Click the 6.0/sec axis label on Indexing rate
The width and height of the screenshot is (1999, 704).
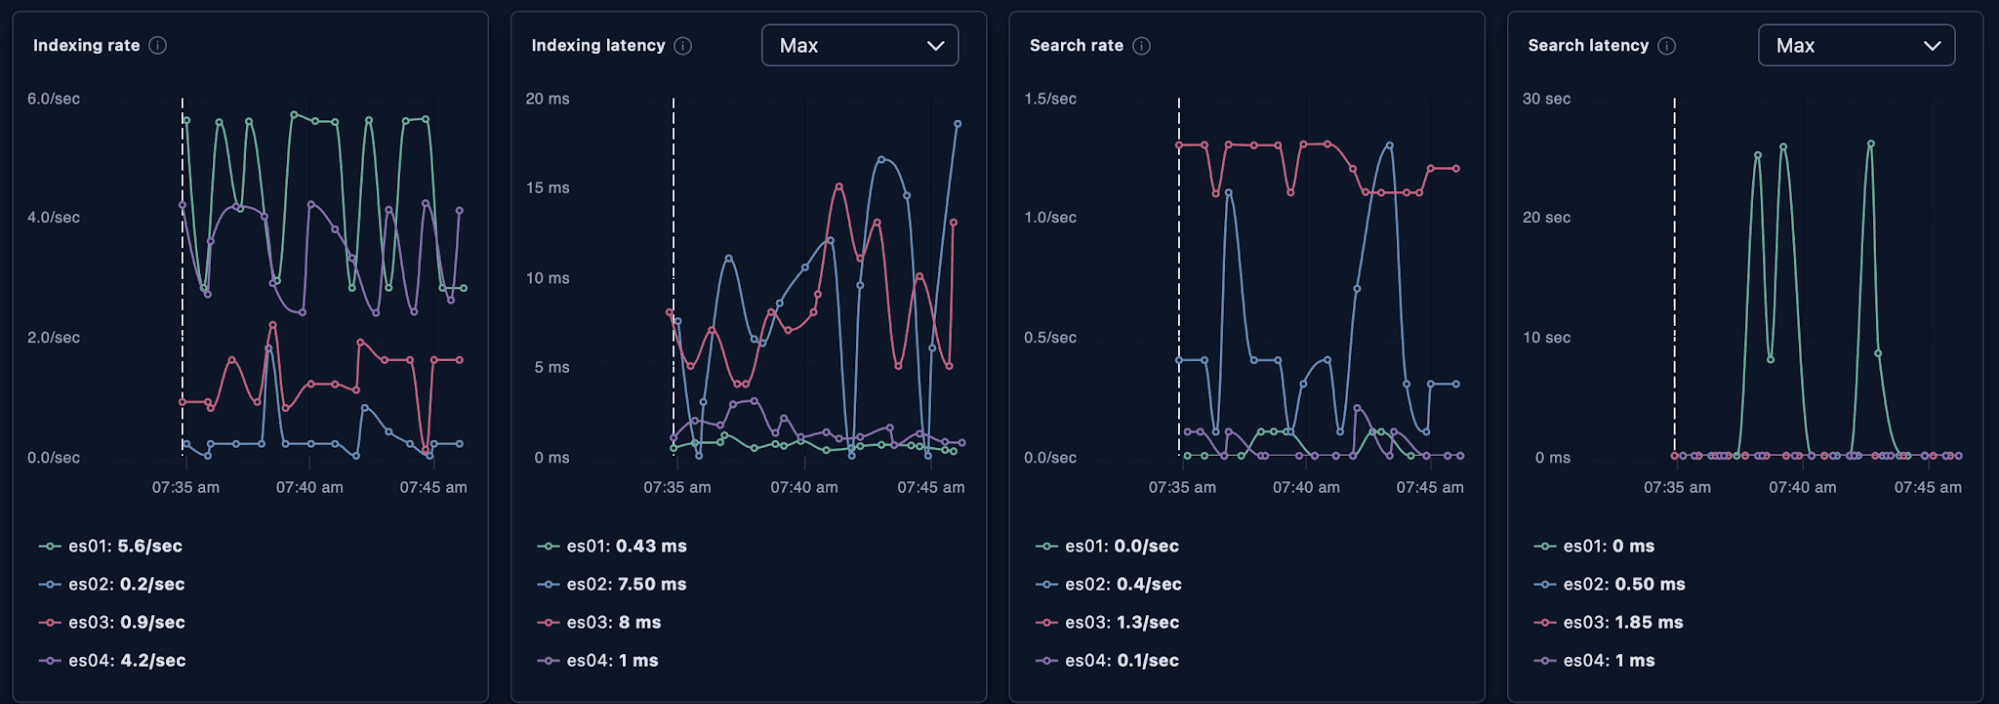[x=54, y=98]
